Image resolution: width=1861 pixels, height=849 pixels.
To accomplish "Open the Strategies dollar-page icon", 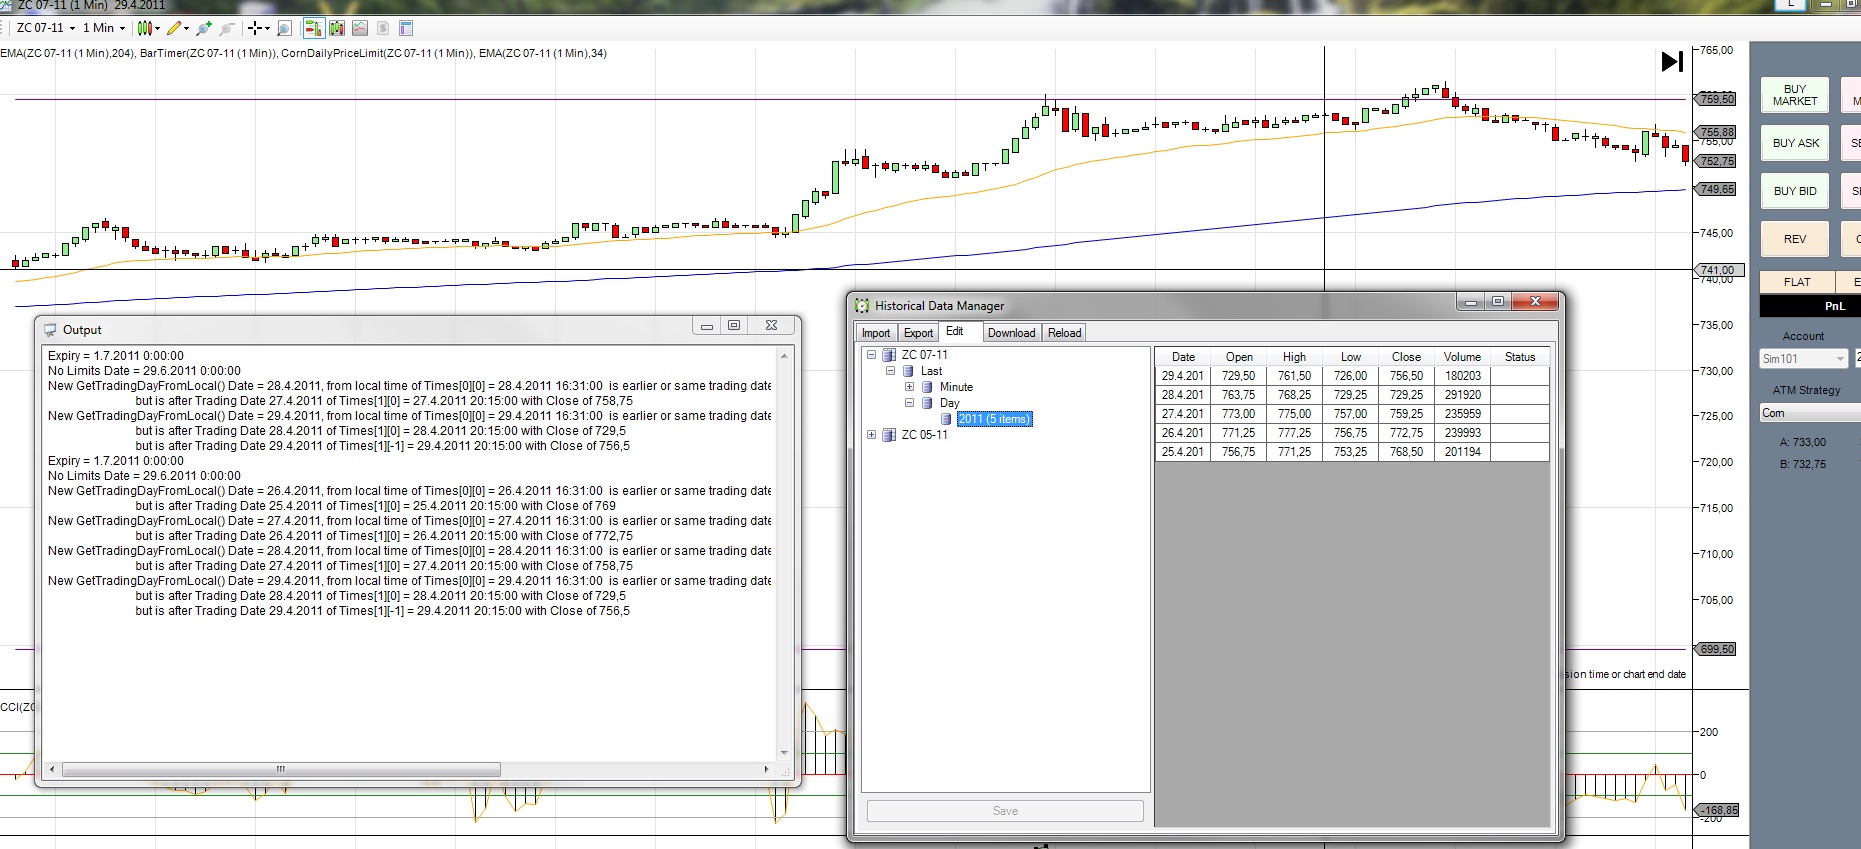I will [x=383, y=28].
